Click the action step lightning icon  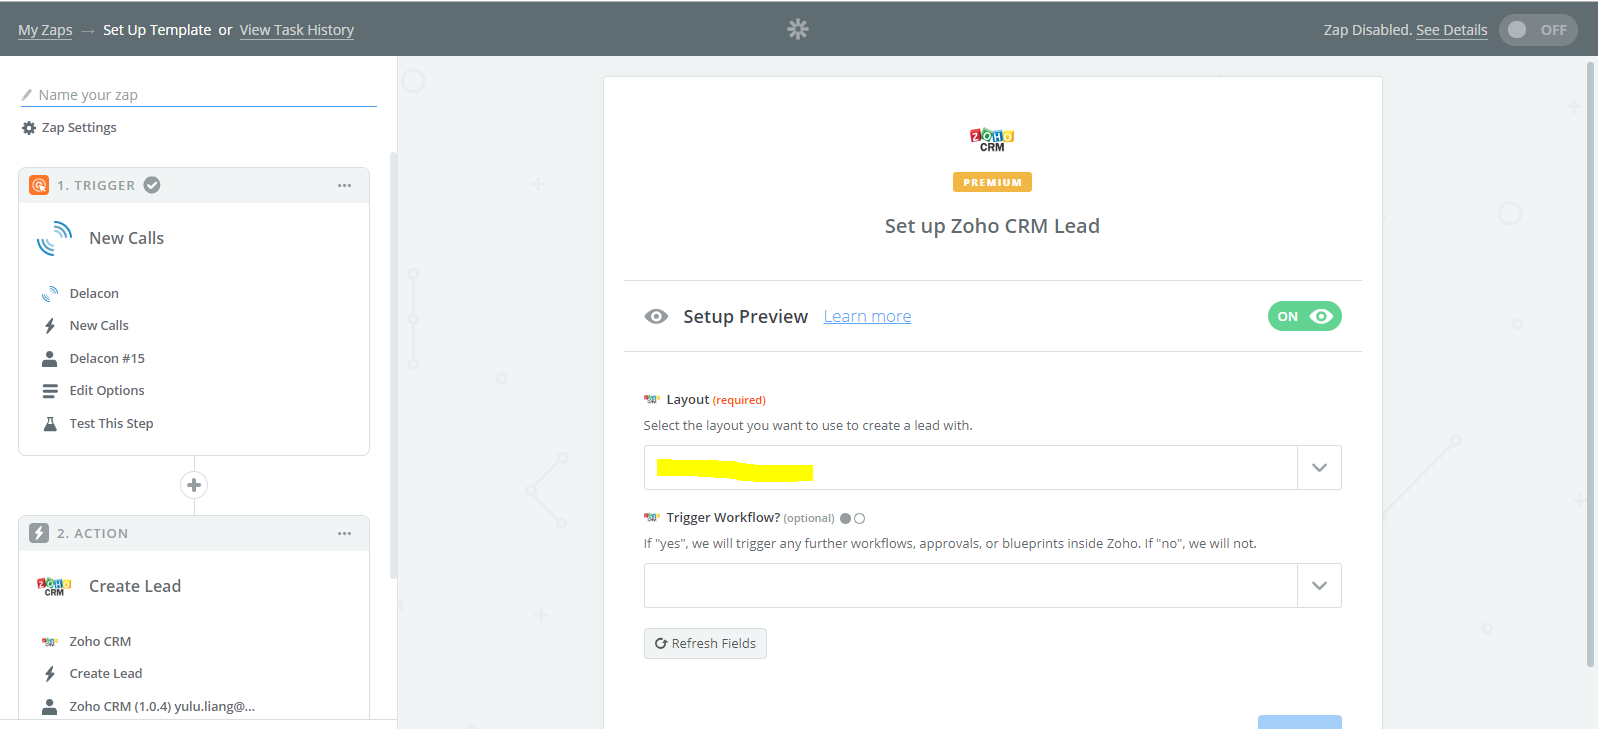(39, 533)
